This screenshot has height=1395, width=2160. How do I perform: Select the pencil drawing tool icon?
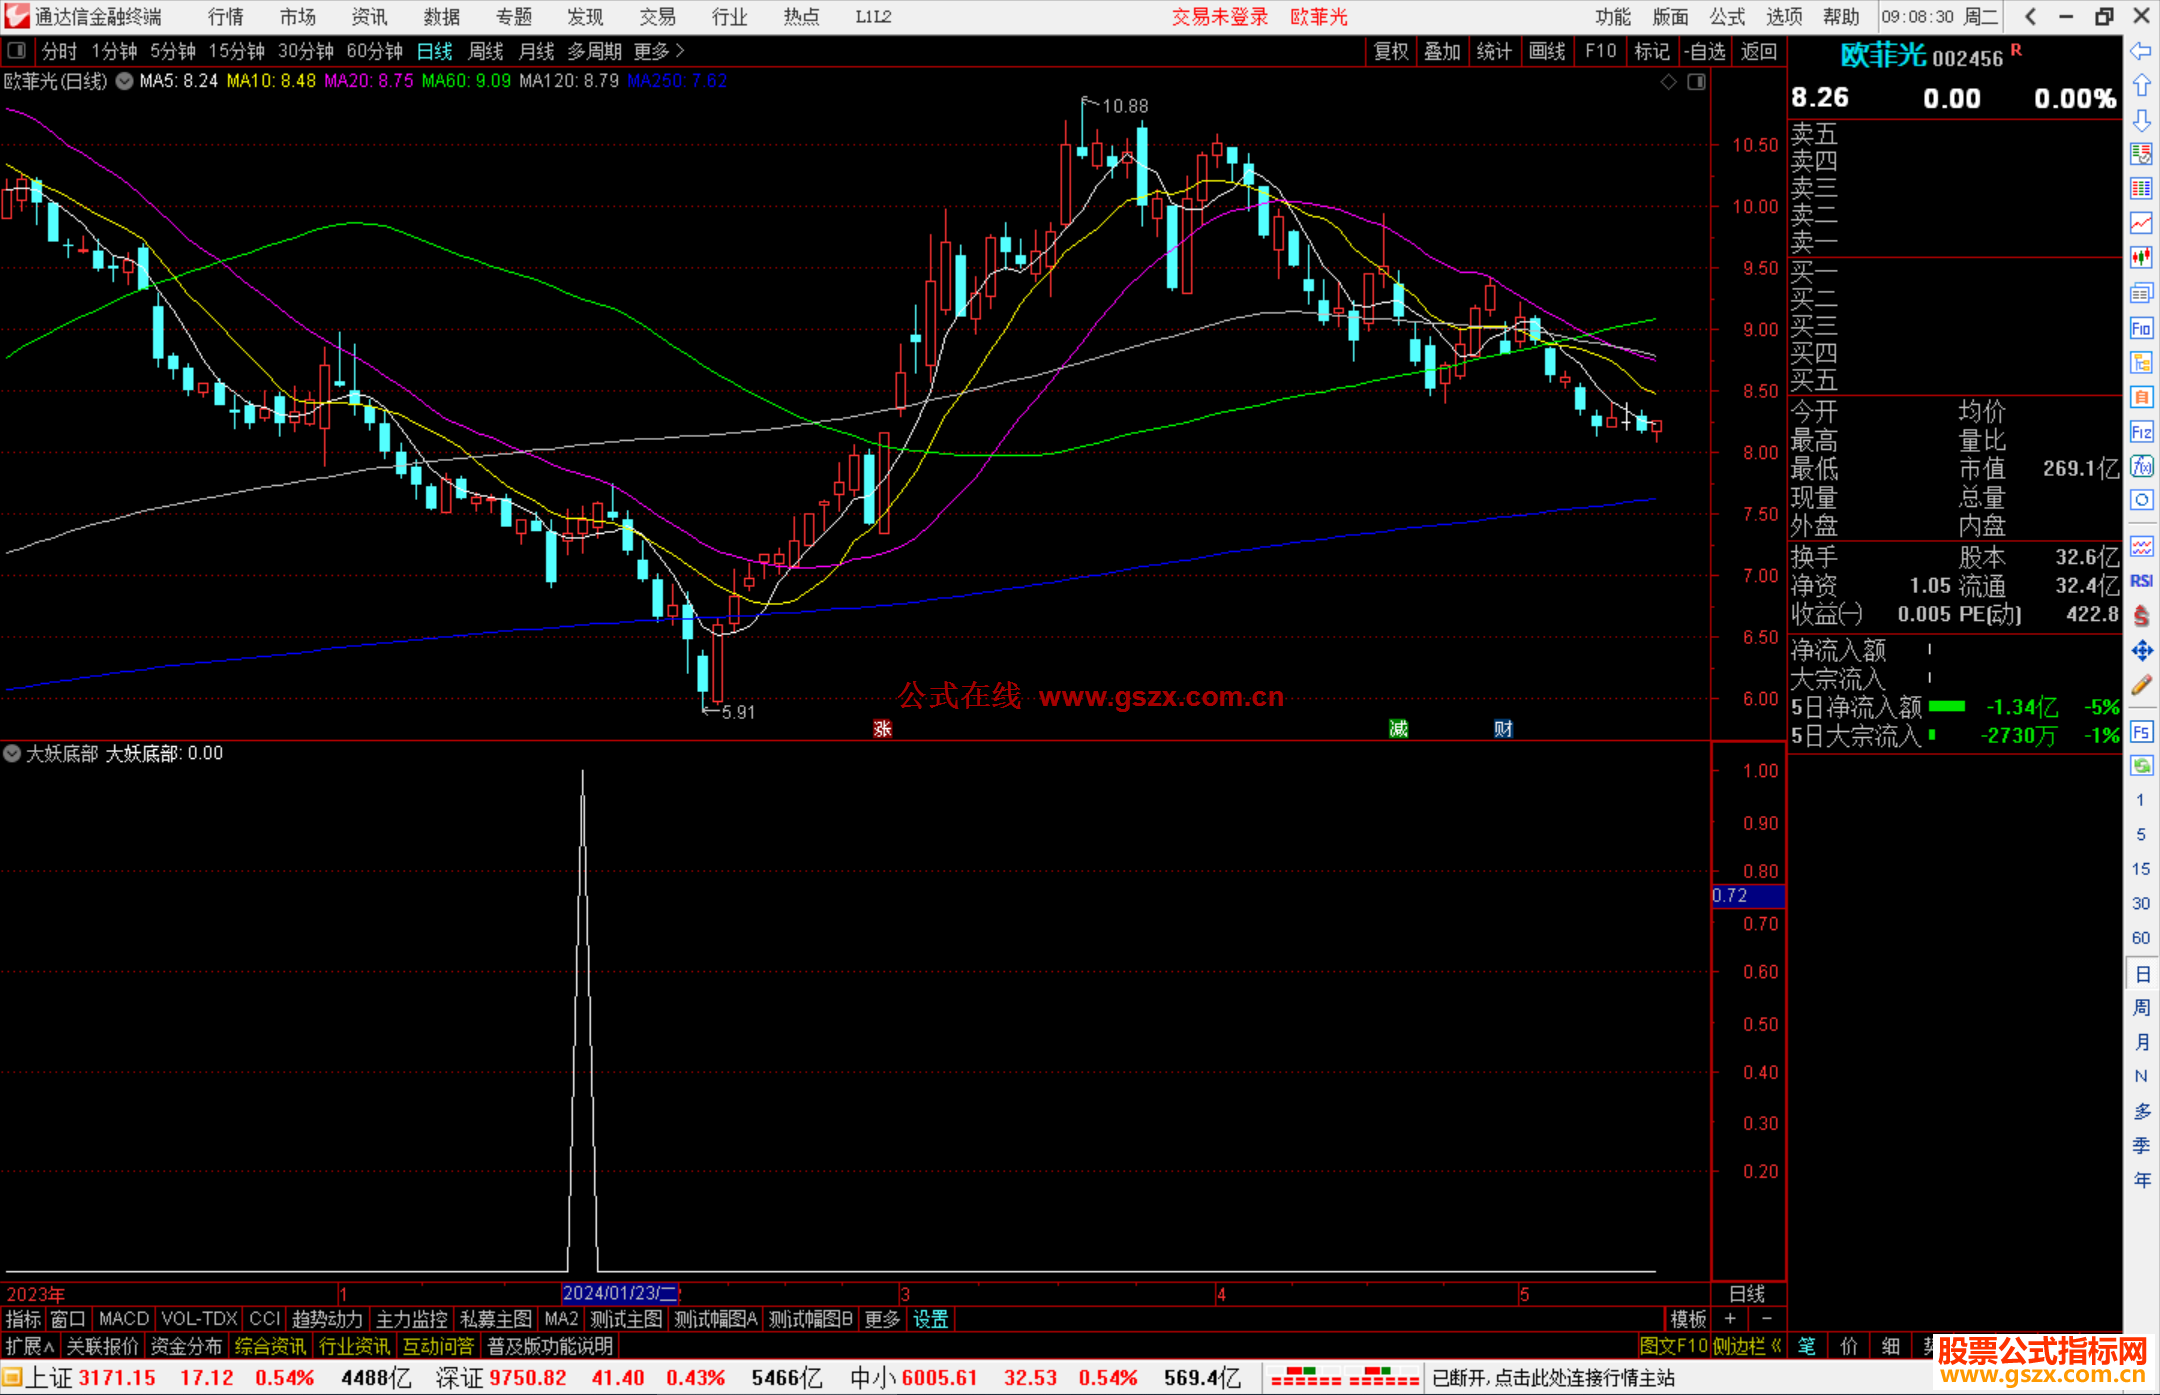pyautogui.click(x=2141, y=685)
